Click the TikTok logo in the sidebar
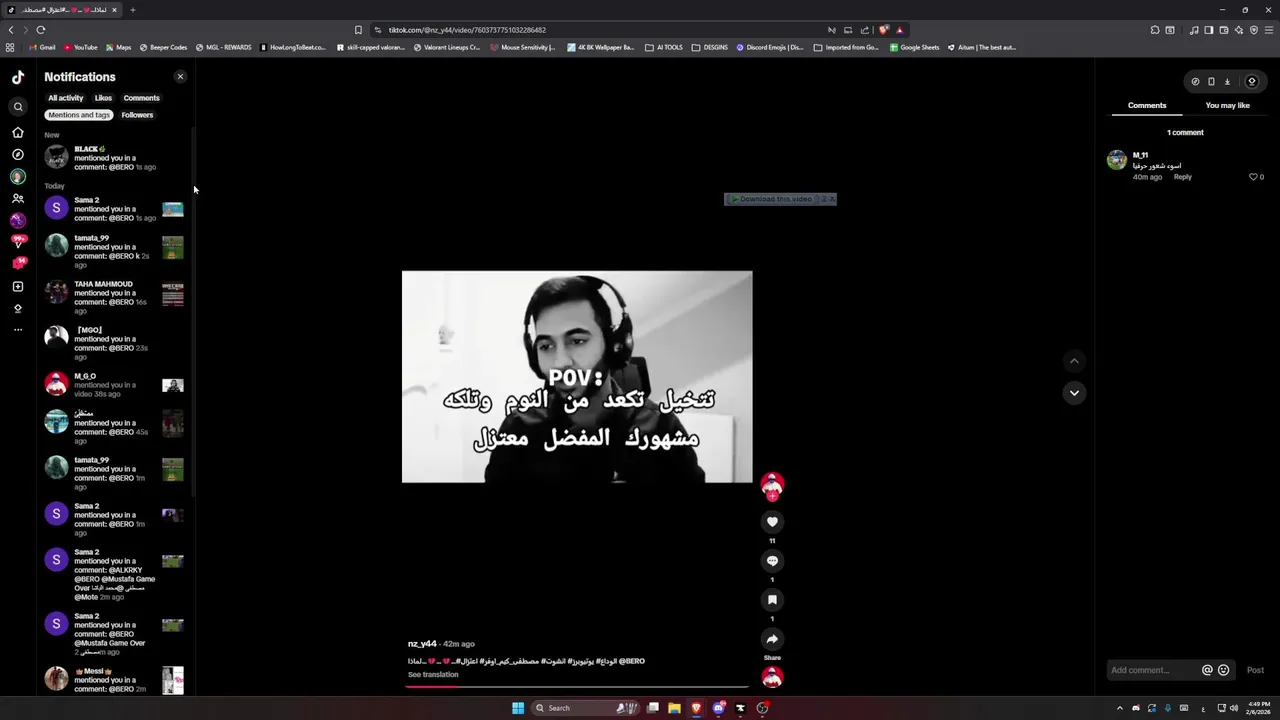Image resolution: width=1280 pixels, height=720 pixels. pos(18,77)
